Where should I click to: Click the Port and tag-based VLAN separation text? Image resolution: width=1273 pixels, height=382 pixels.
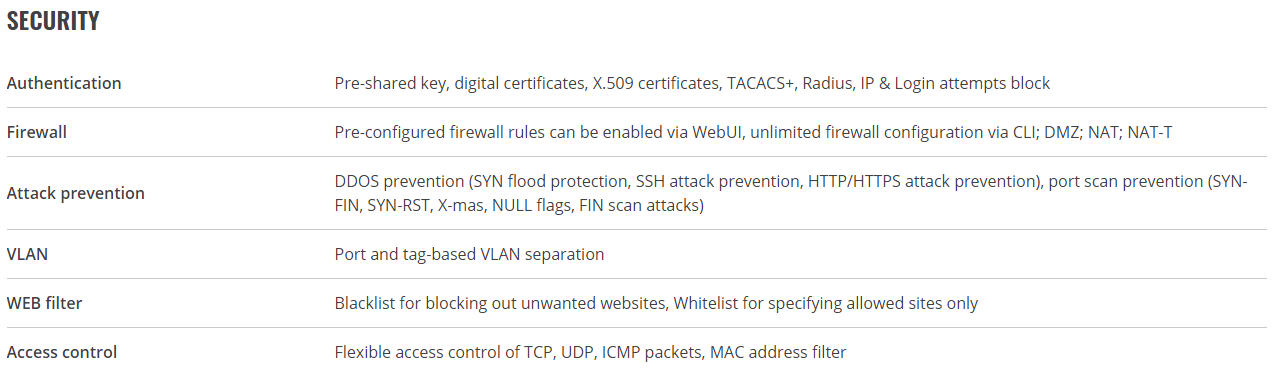click(469, 254)
